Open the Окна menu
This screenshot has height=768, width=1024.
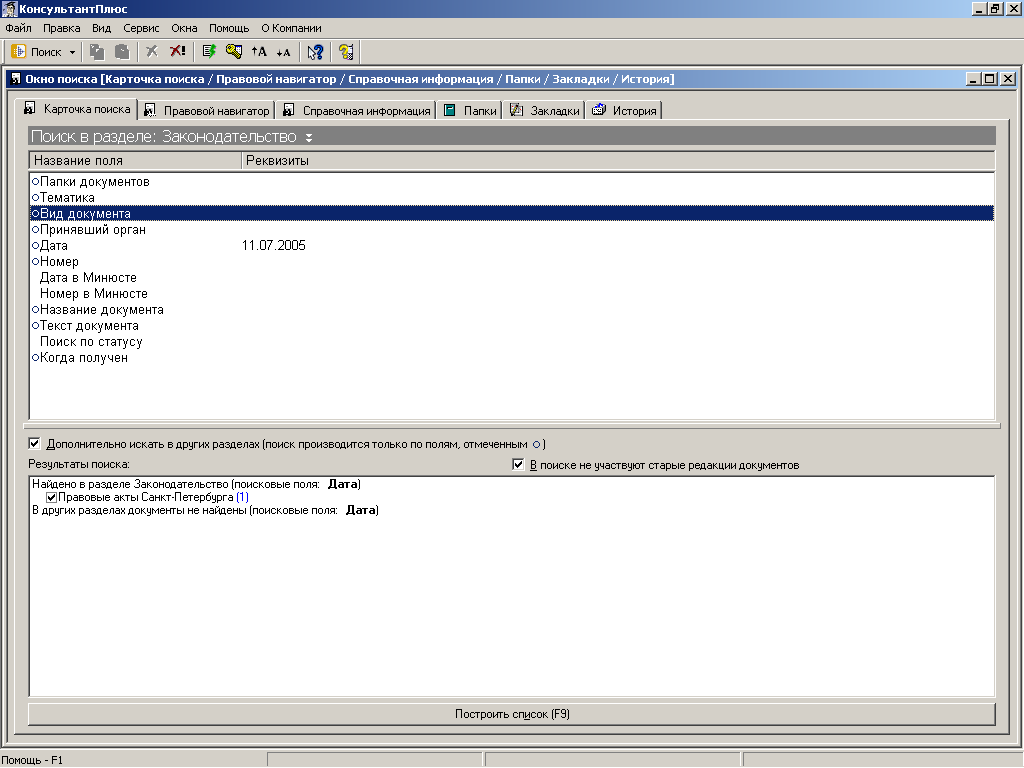pos(184,28)
